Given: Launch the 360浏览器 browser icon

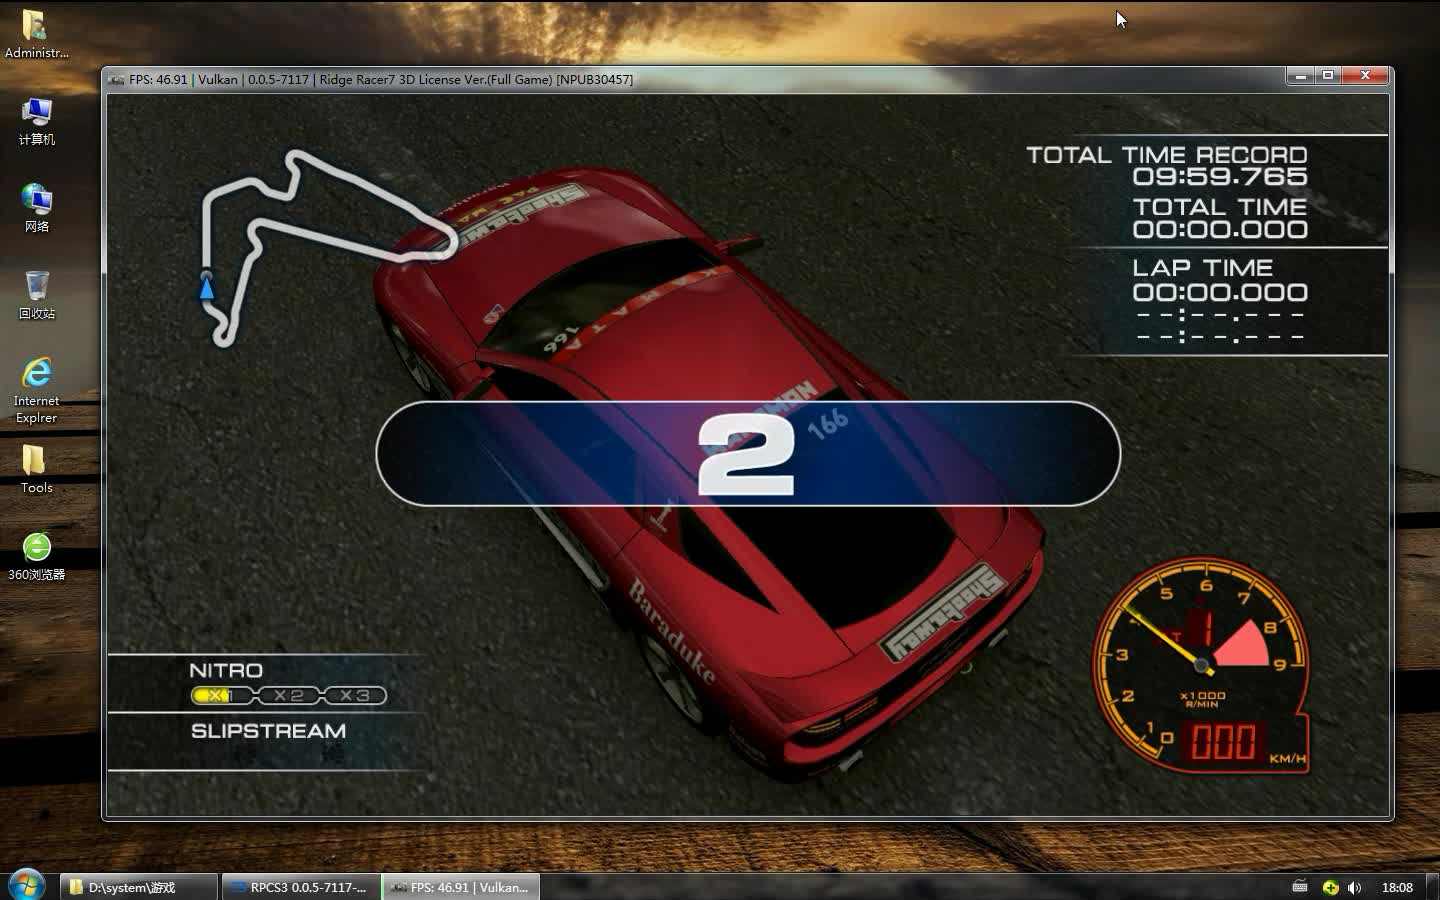Looking at the screenshot, I should click(x=36, y=556).
